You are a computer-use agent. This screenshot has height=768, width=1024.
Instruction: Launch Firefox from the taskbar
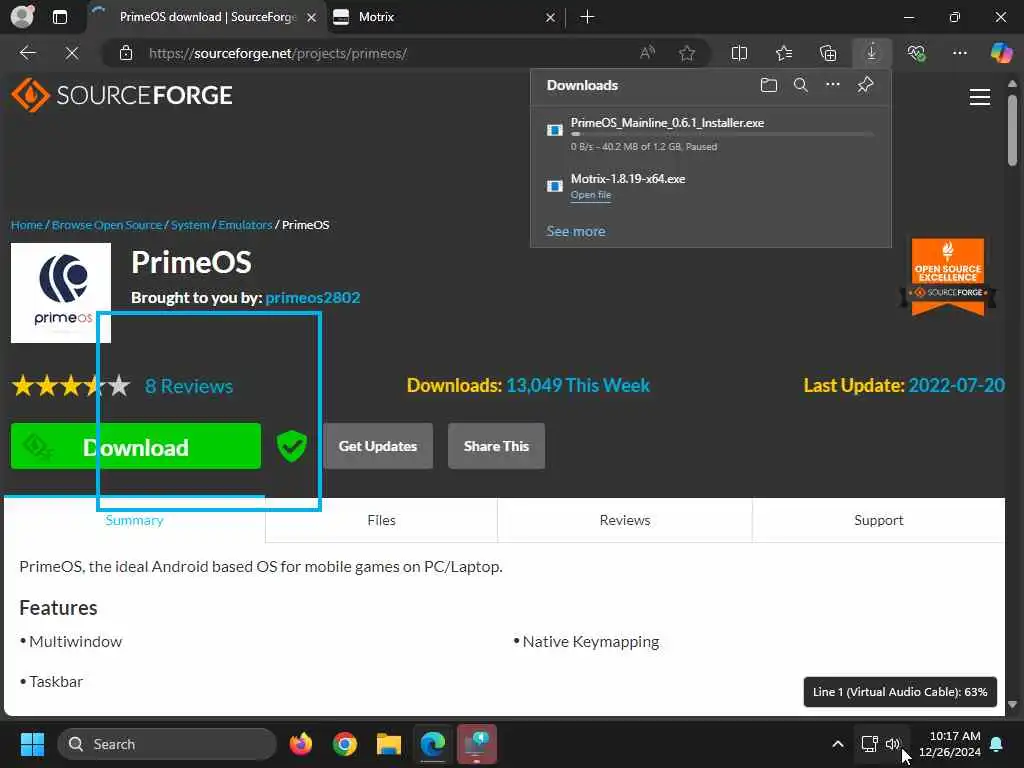click(x=301, y=744)
